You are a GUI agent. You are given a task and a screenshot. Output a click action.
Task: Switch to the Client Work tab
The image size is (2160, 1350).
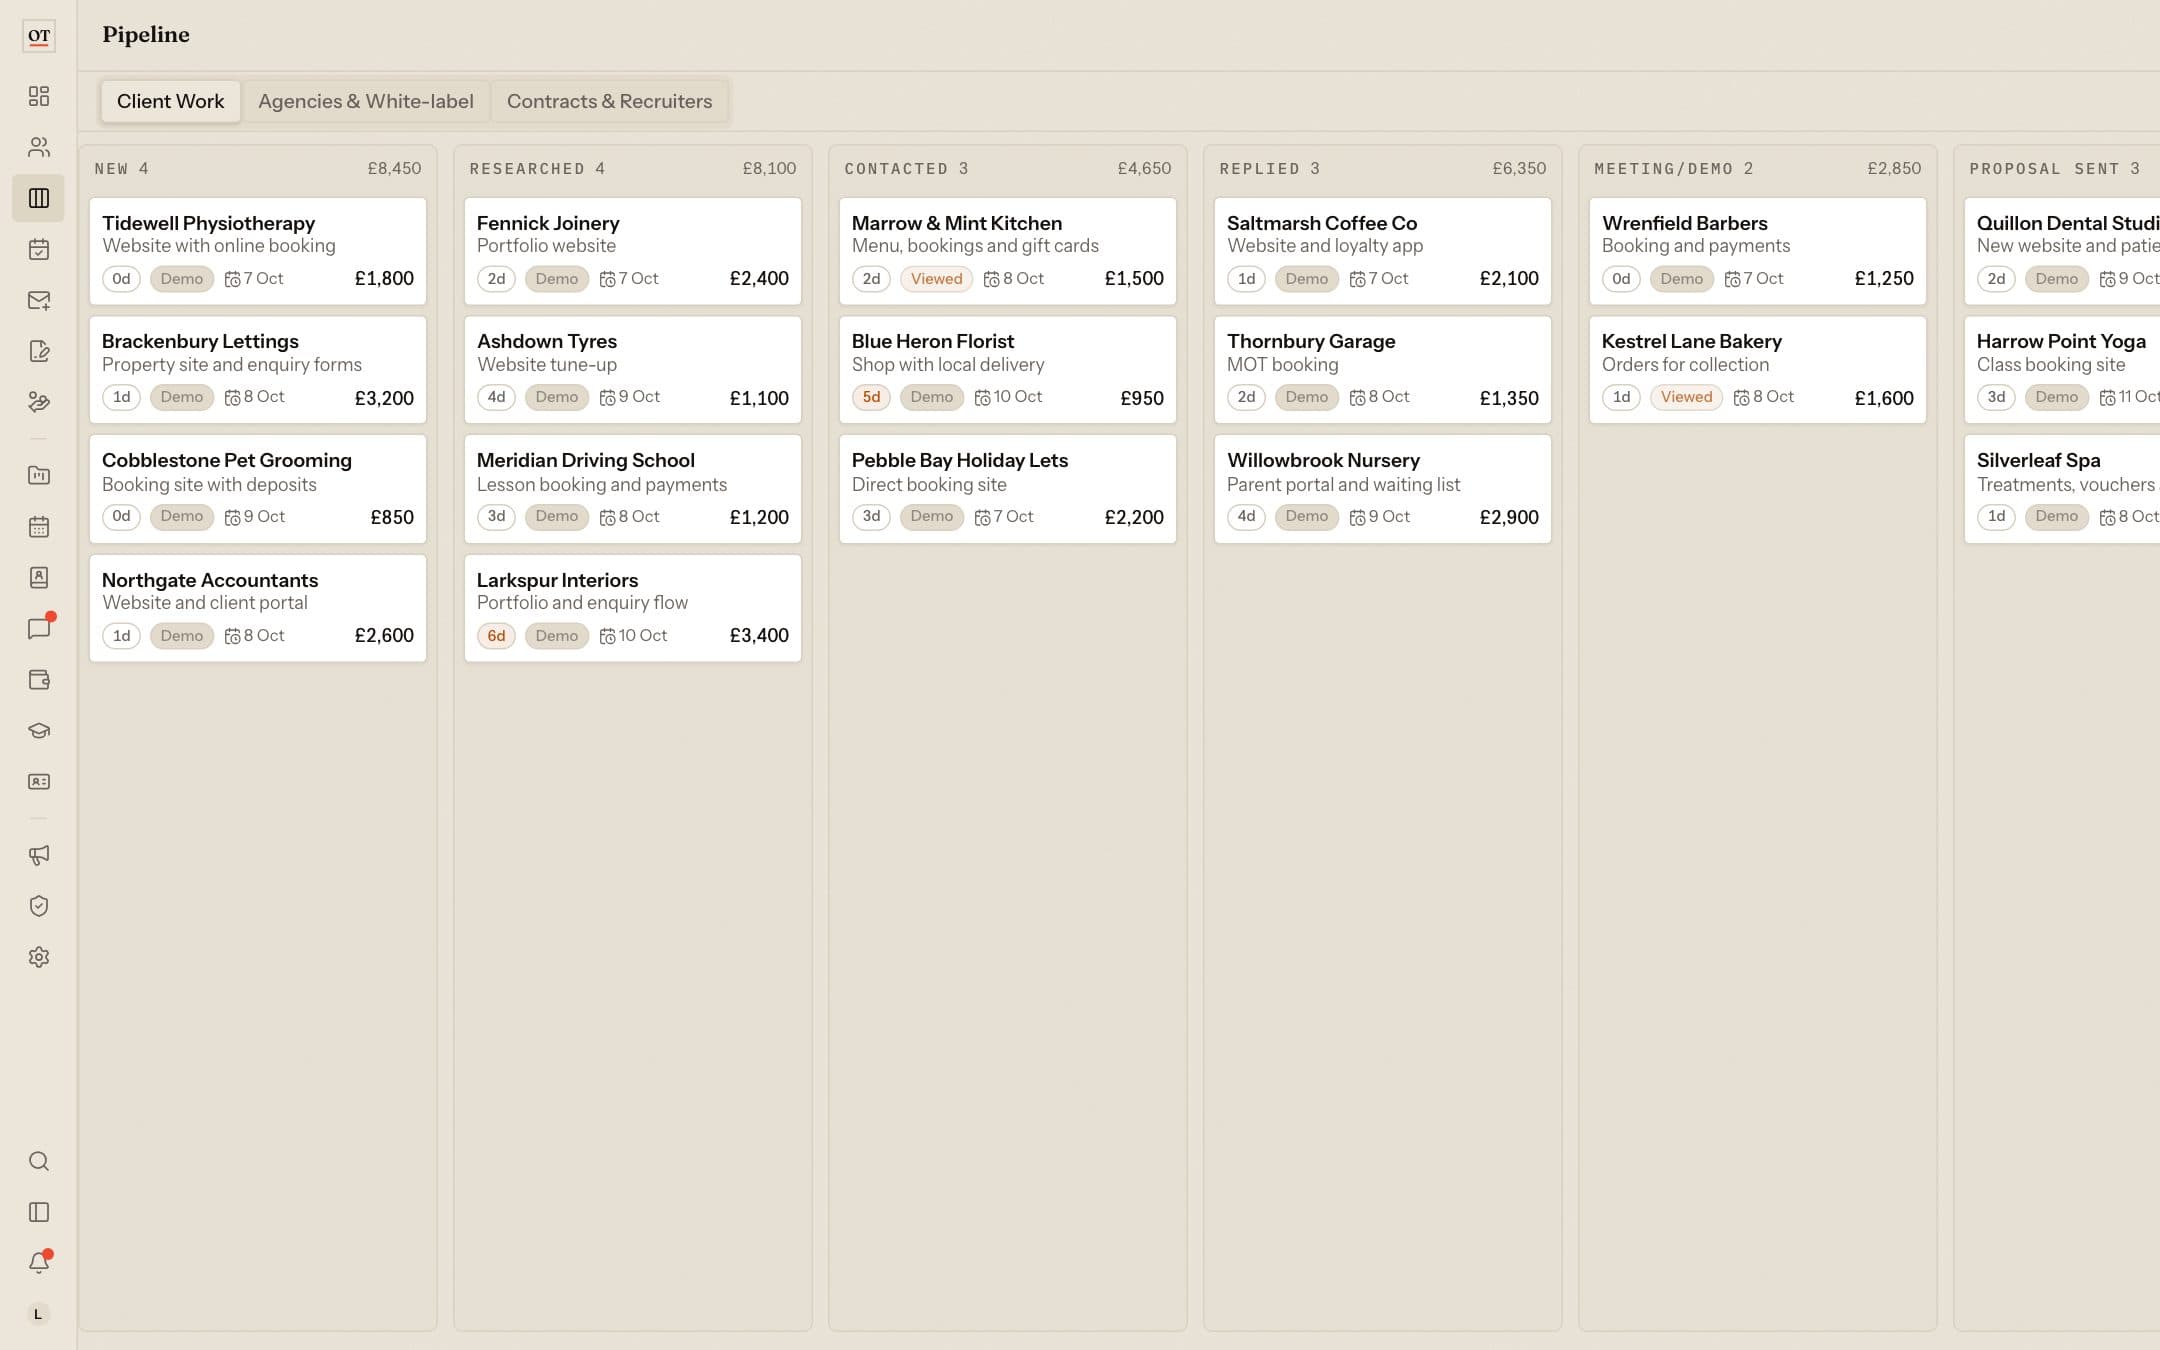[170, 101]
